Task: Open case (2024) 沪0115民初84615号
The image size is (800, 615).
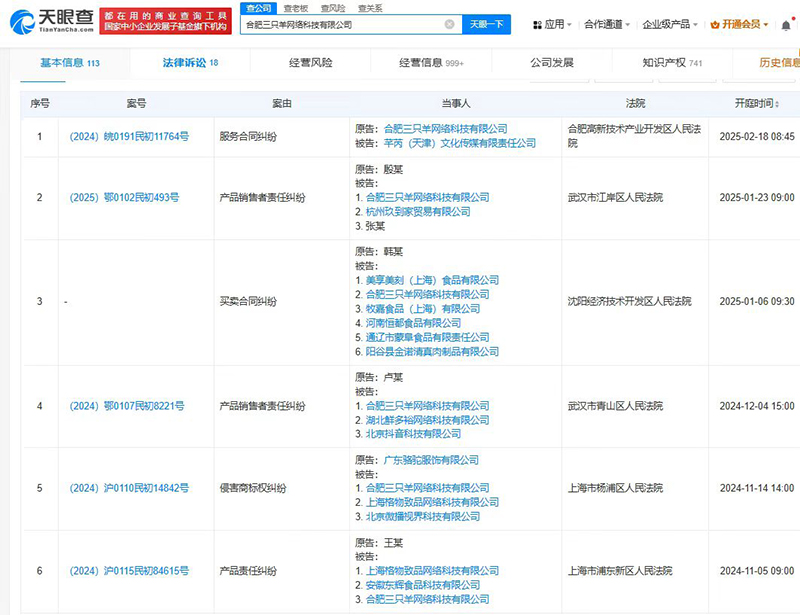Action: 129,571
